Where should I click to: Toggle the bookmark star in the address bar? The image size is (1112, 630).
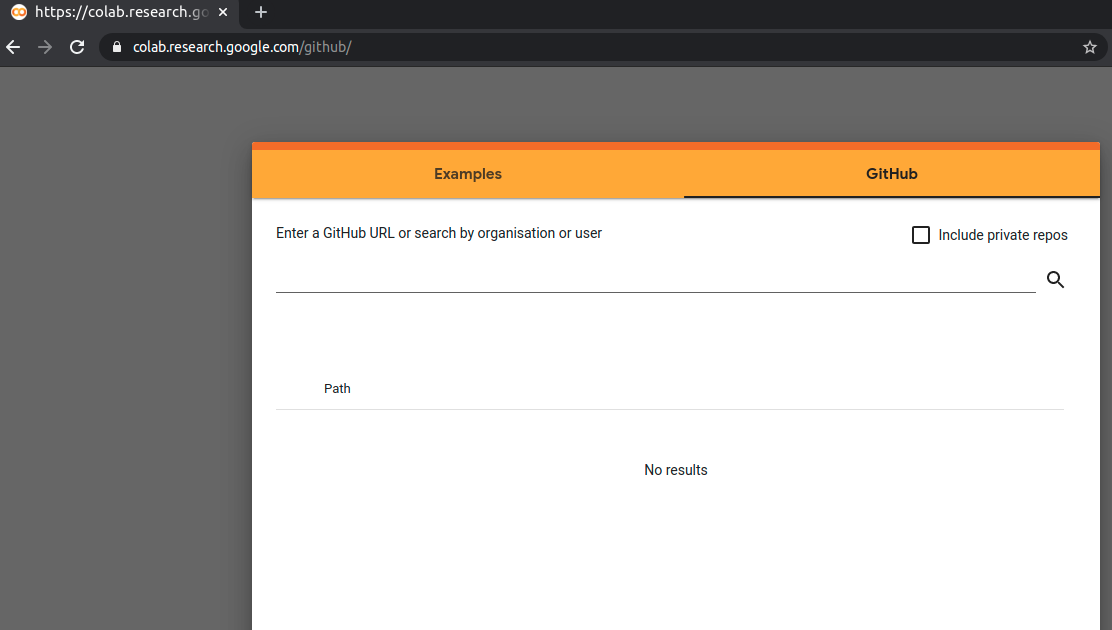[1089, 46]
